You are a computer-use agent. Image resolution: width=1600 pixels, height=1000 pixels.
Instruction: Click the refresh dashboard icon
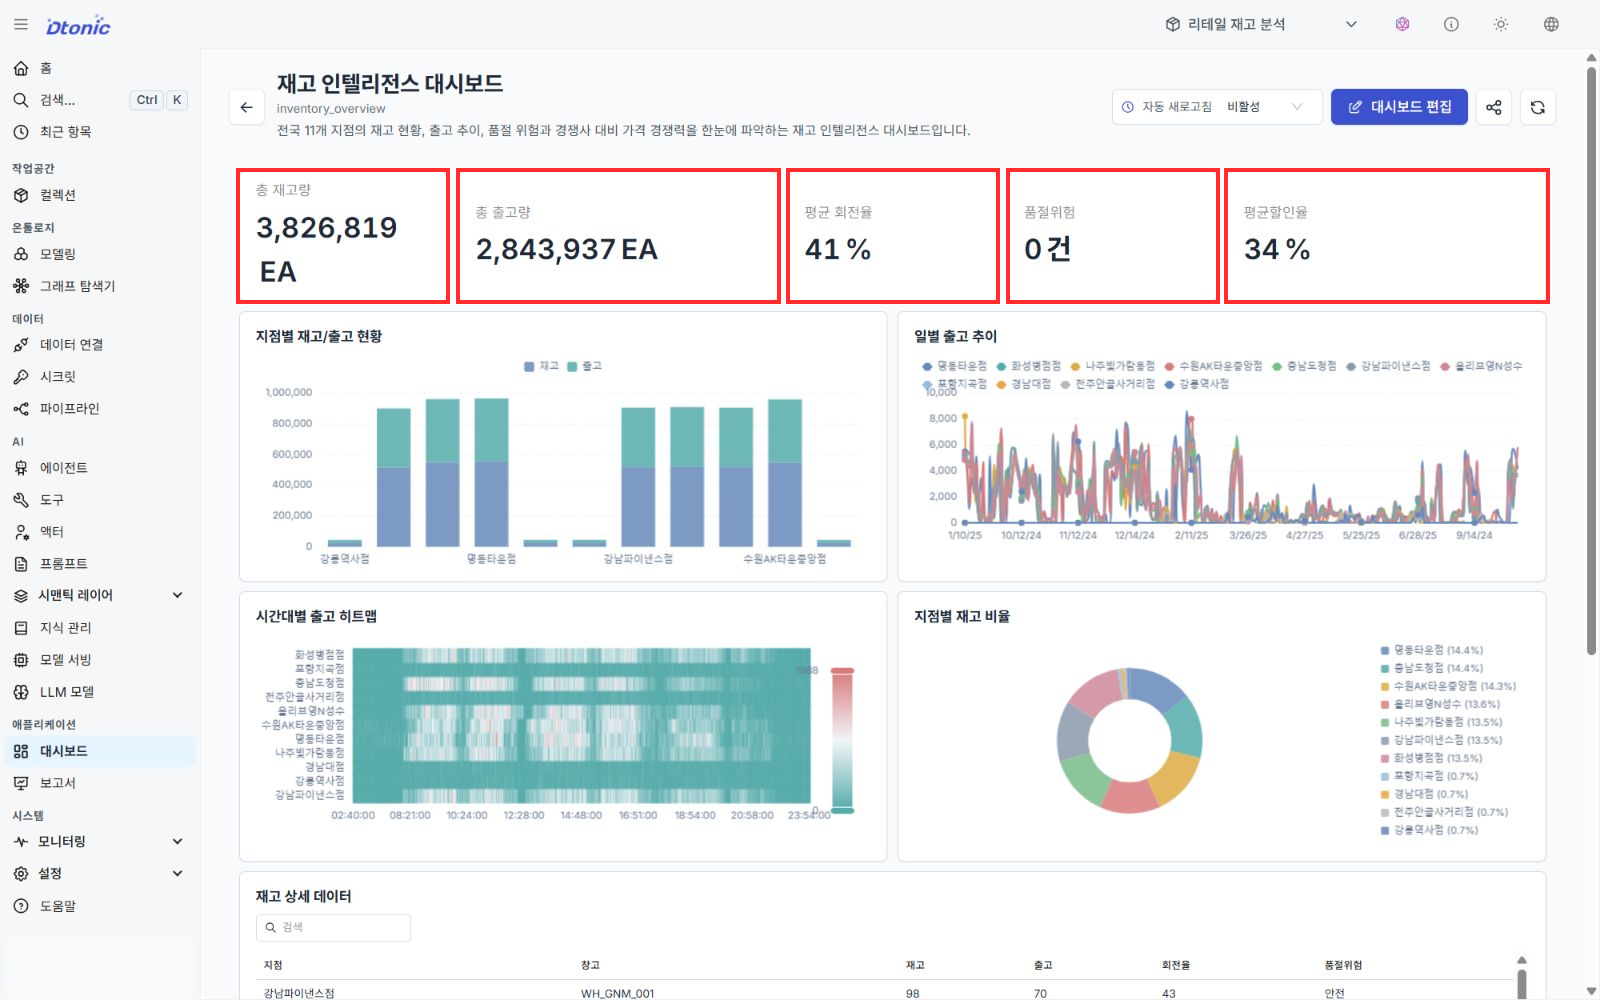(x=1538, y=107)
